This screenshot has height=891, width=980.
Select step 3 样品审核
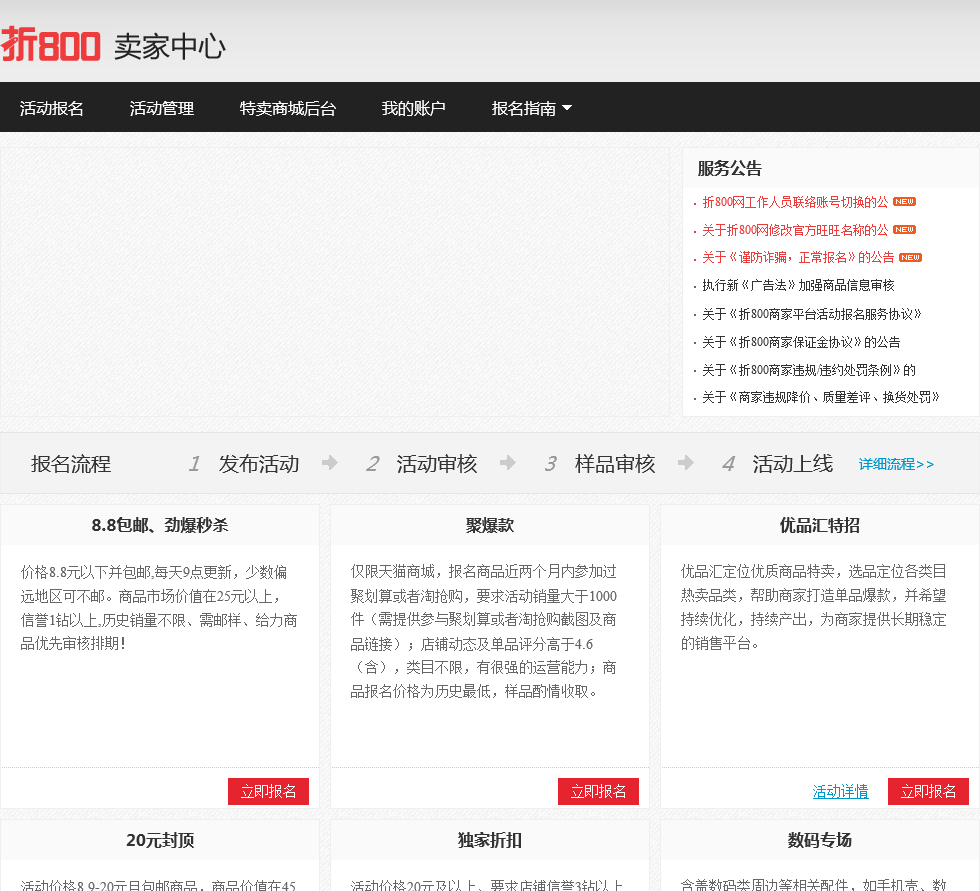coord(600,464)
